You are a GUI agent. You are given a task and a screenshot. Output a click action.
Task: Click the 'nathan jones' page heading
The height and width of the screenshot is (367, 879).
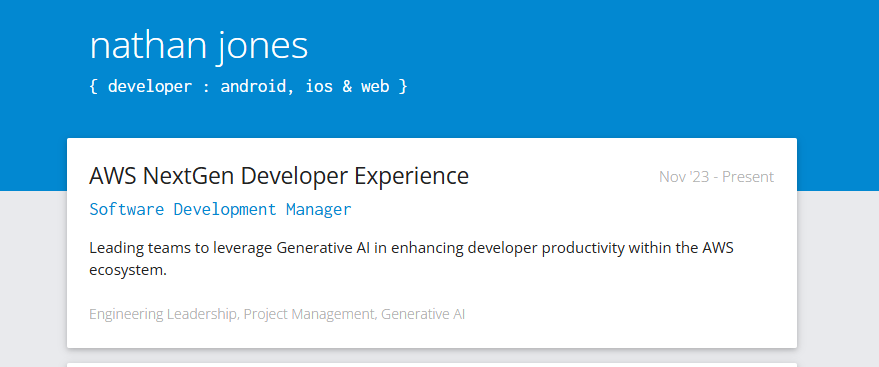(x=199, y=46)
